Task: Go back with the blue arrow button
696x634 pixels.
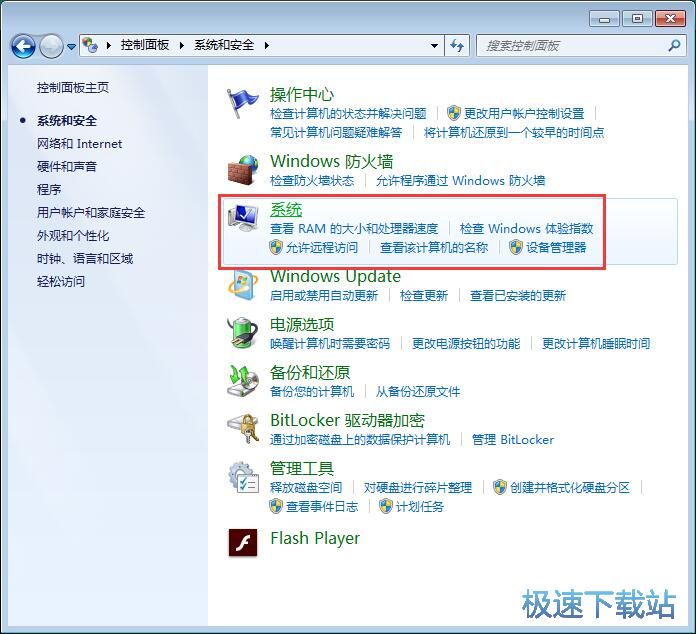Action: click(23, 46)
